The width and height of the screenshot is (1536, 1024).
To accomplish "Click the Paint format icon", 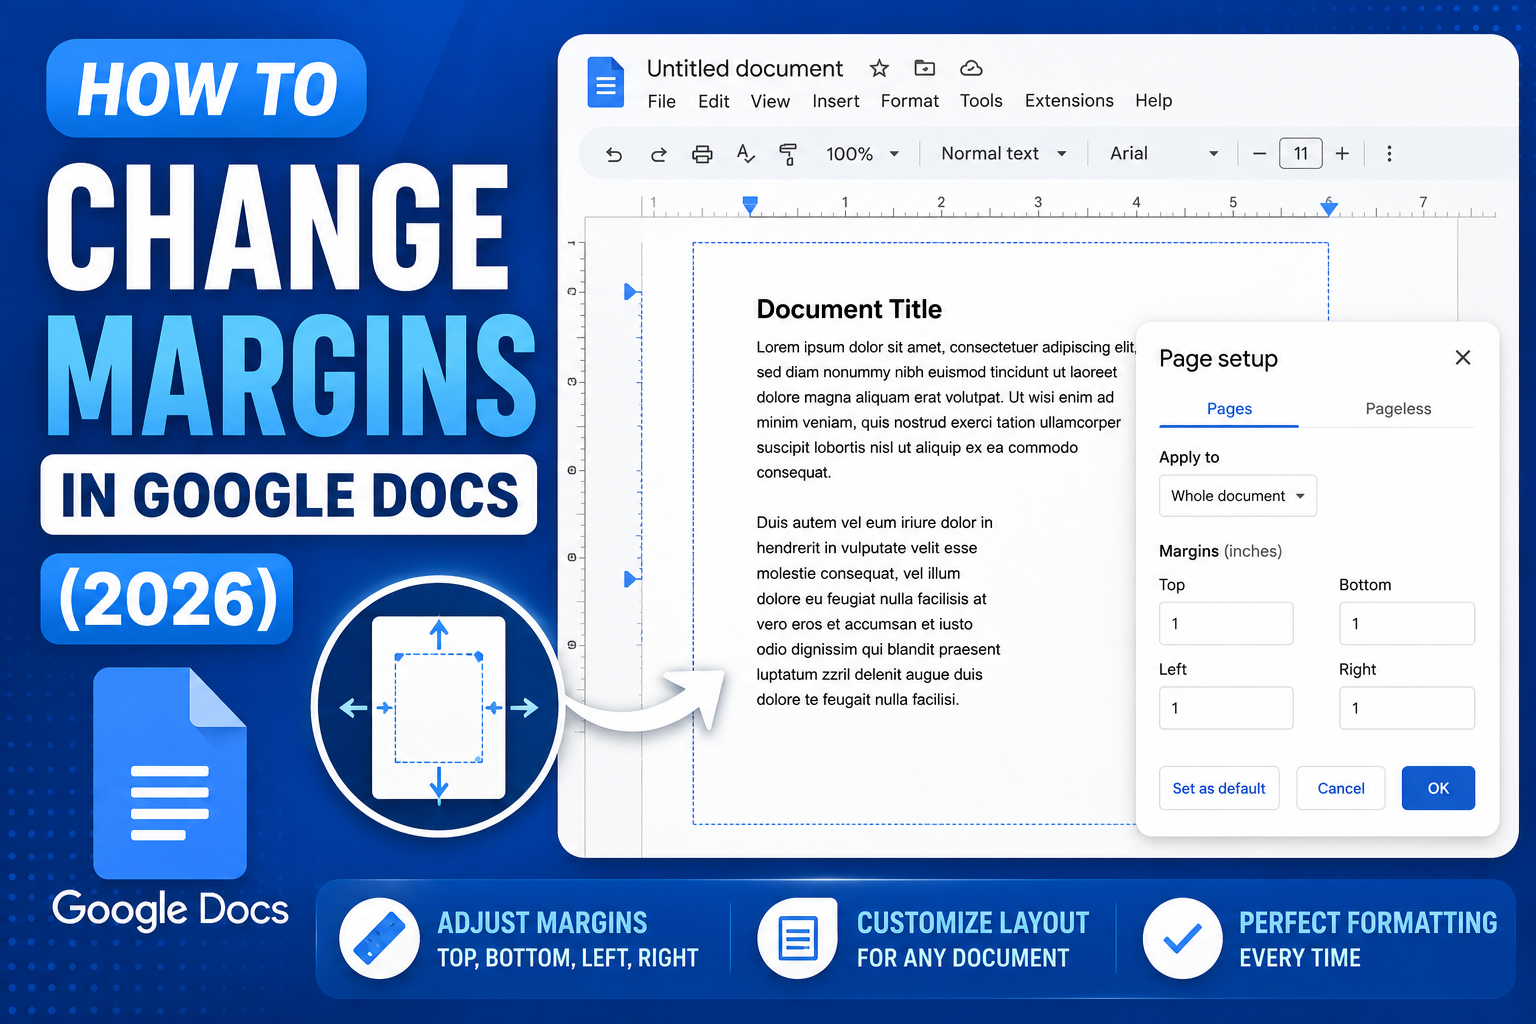I will [x=788, y=154].
